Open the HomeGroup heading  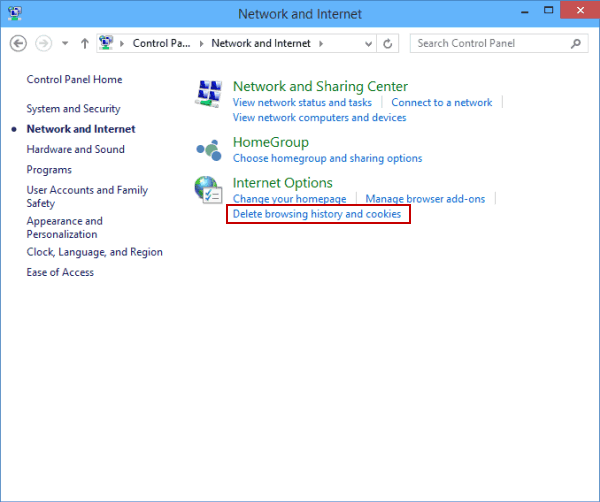(271, 142)
